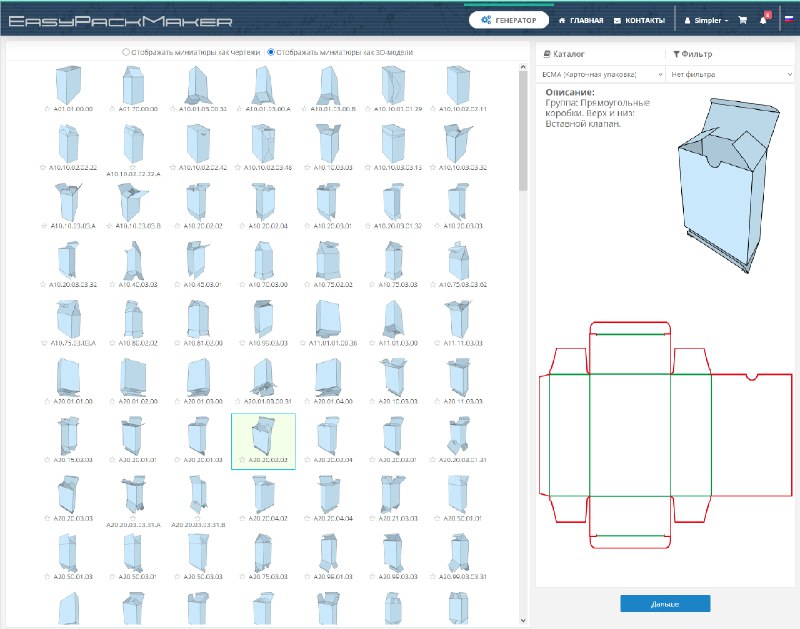
Task: Click the Russian flag language icon
Action: 789,19
